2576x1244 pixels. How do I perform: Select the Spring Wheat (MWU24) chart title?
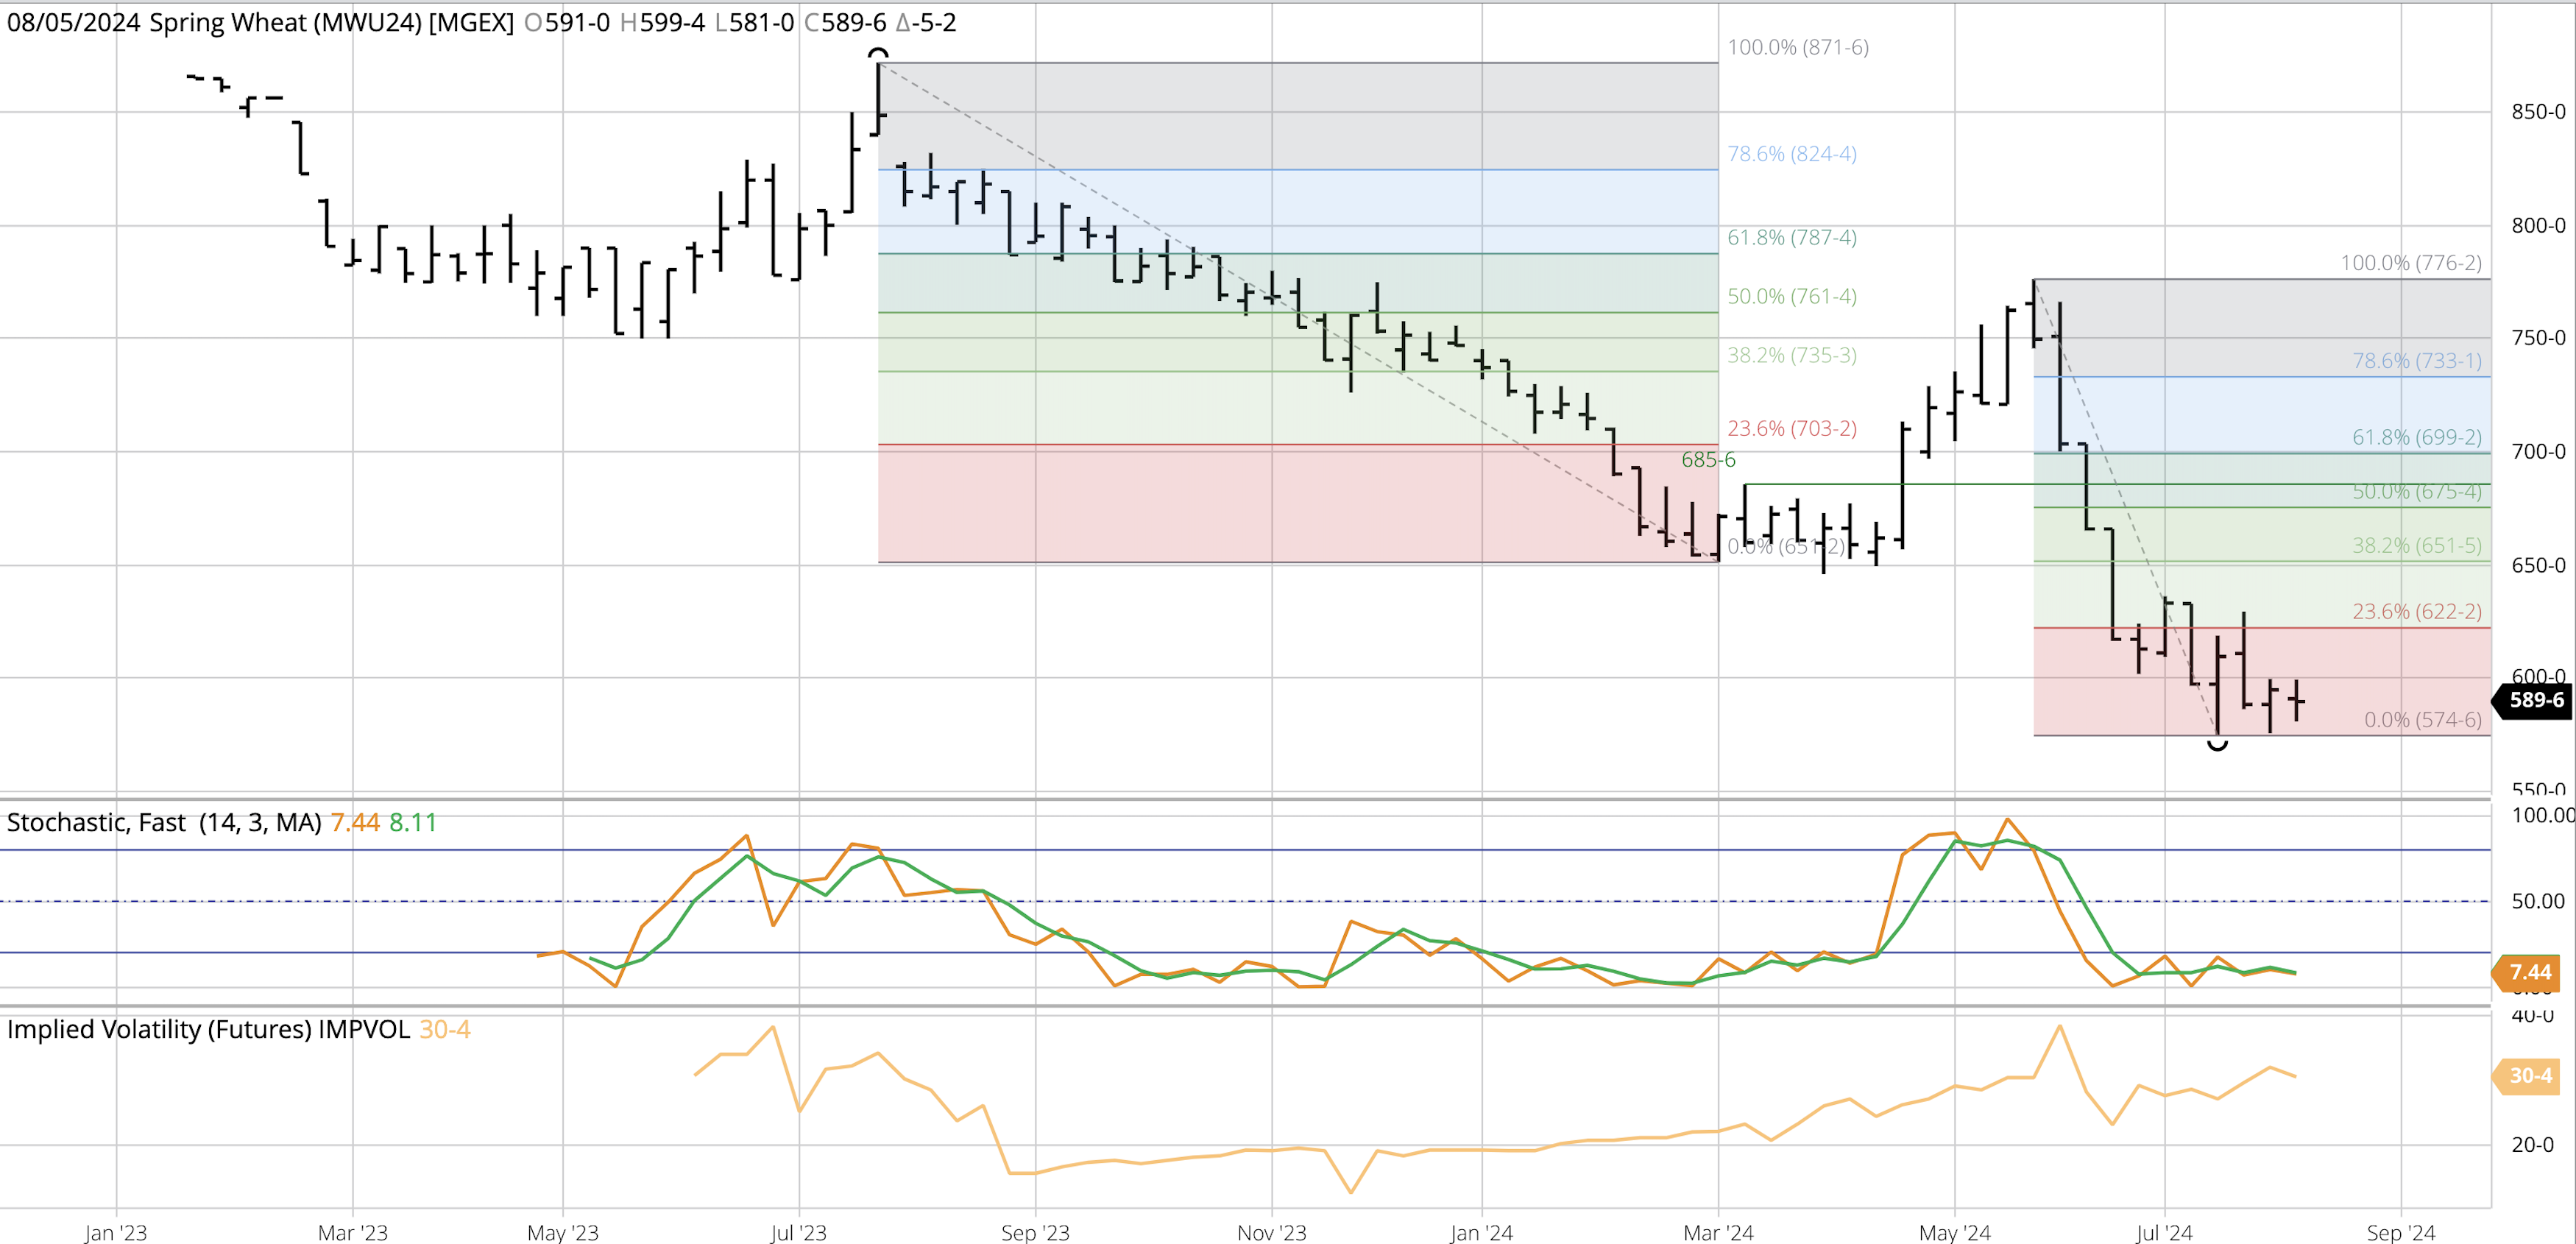tap(285, 22)
